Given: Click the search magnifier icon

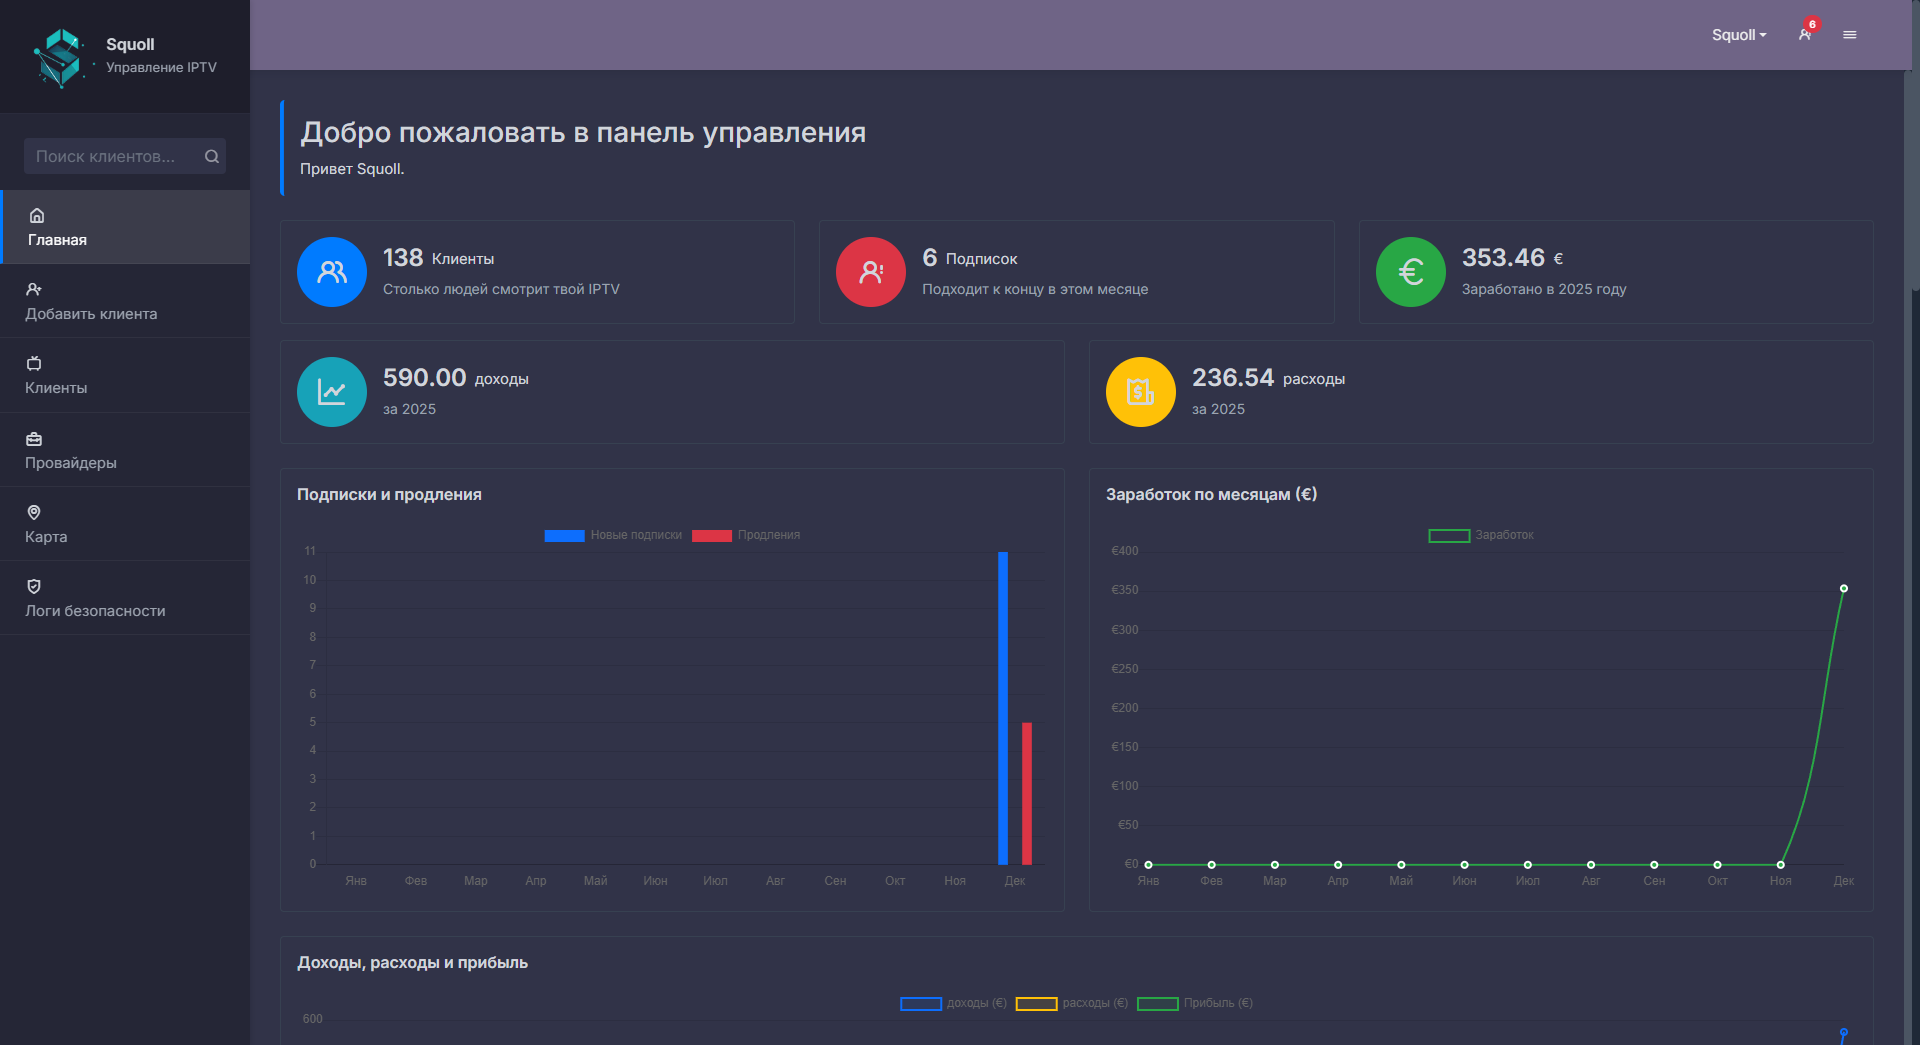Looking at the screenshot, I should pos(212,157).
